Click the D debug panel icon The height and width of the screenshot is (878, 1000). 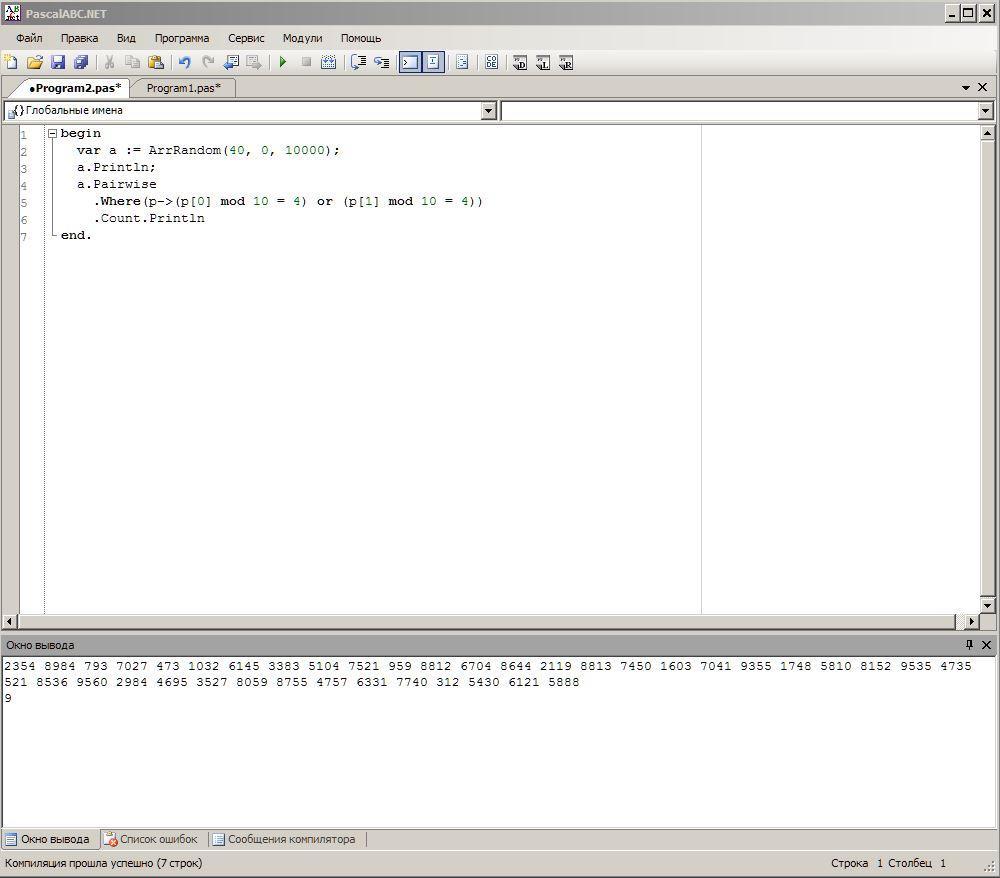pyautogui.click(x=520, y=62)
